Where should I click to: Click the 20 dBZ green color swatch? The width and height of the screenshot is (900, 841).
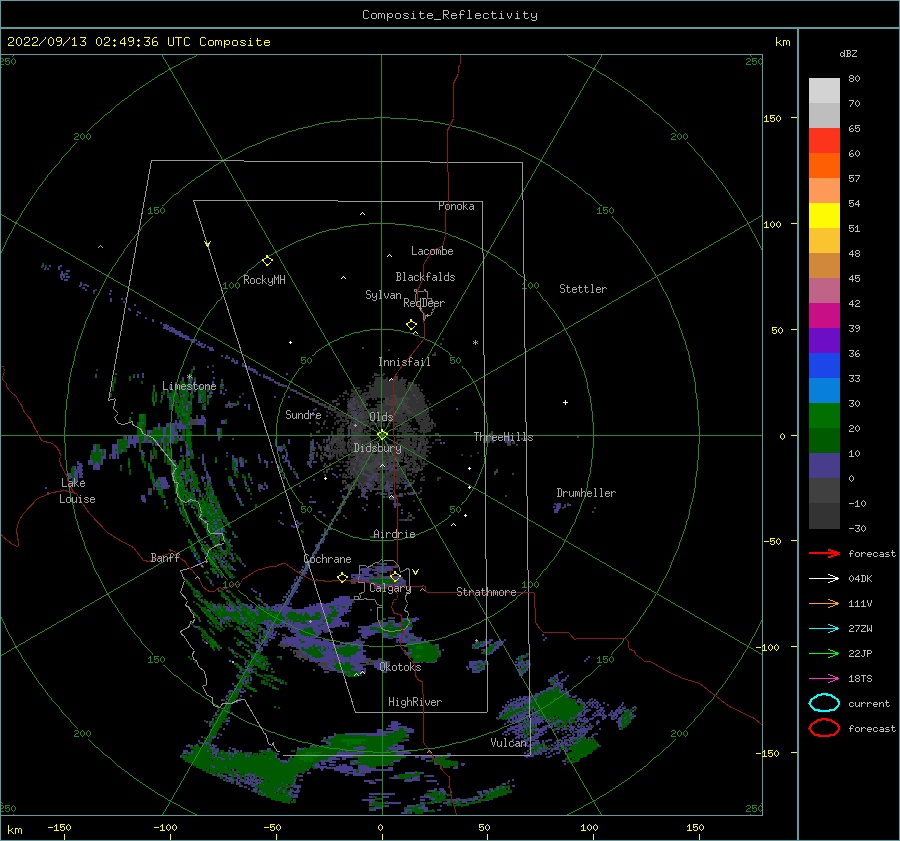pos(824,416)
